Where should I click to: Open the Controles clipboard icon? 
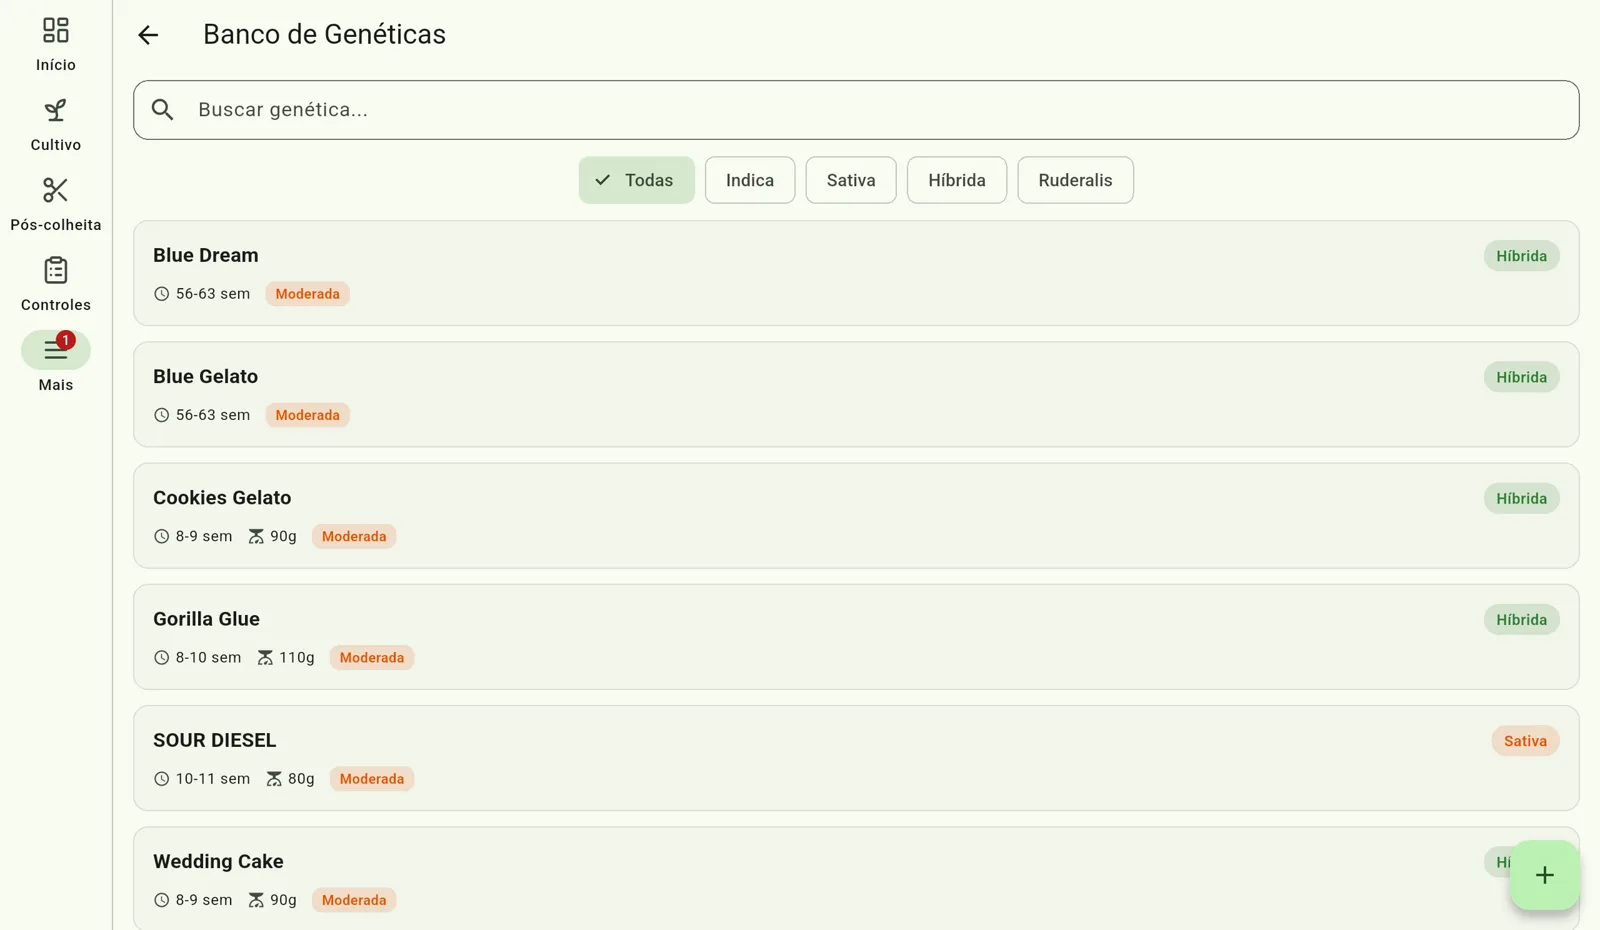[56, 271]
